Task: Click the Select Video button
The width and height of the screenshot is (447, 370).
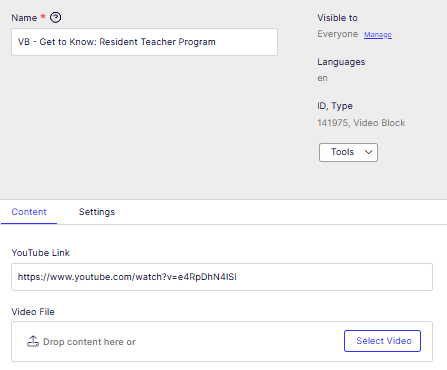Action: (382, 341)
